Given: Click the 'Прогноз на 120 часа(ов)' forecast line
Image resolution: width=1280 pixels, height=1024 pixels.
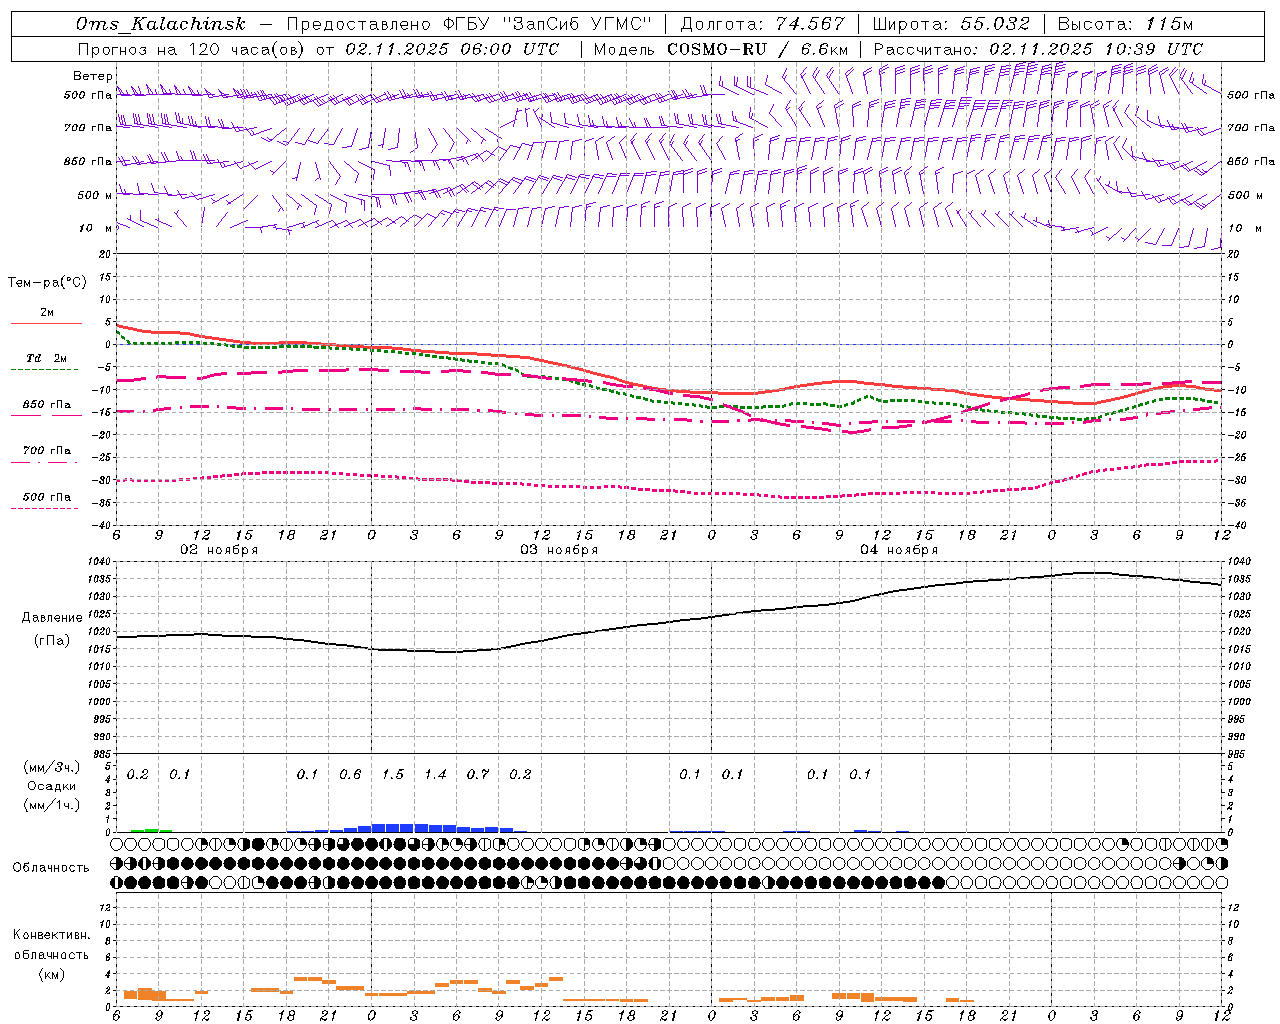Looking at the screenshot, I should [318, 49].
